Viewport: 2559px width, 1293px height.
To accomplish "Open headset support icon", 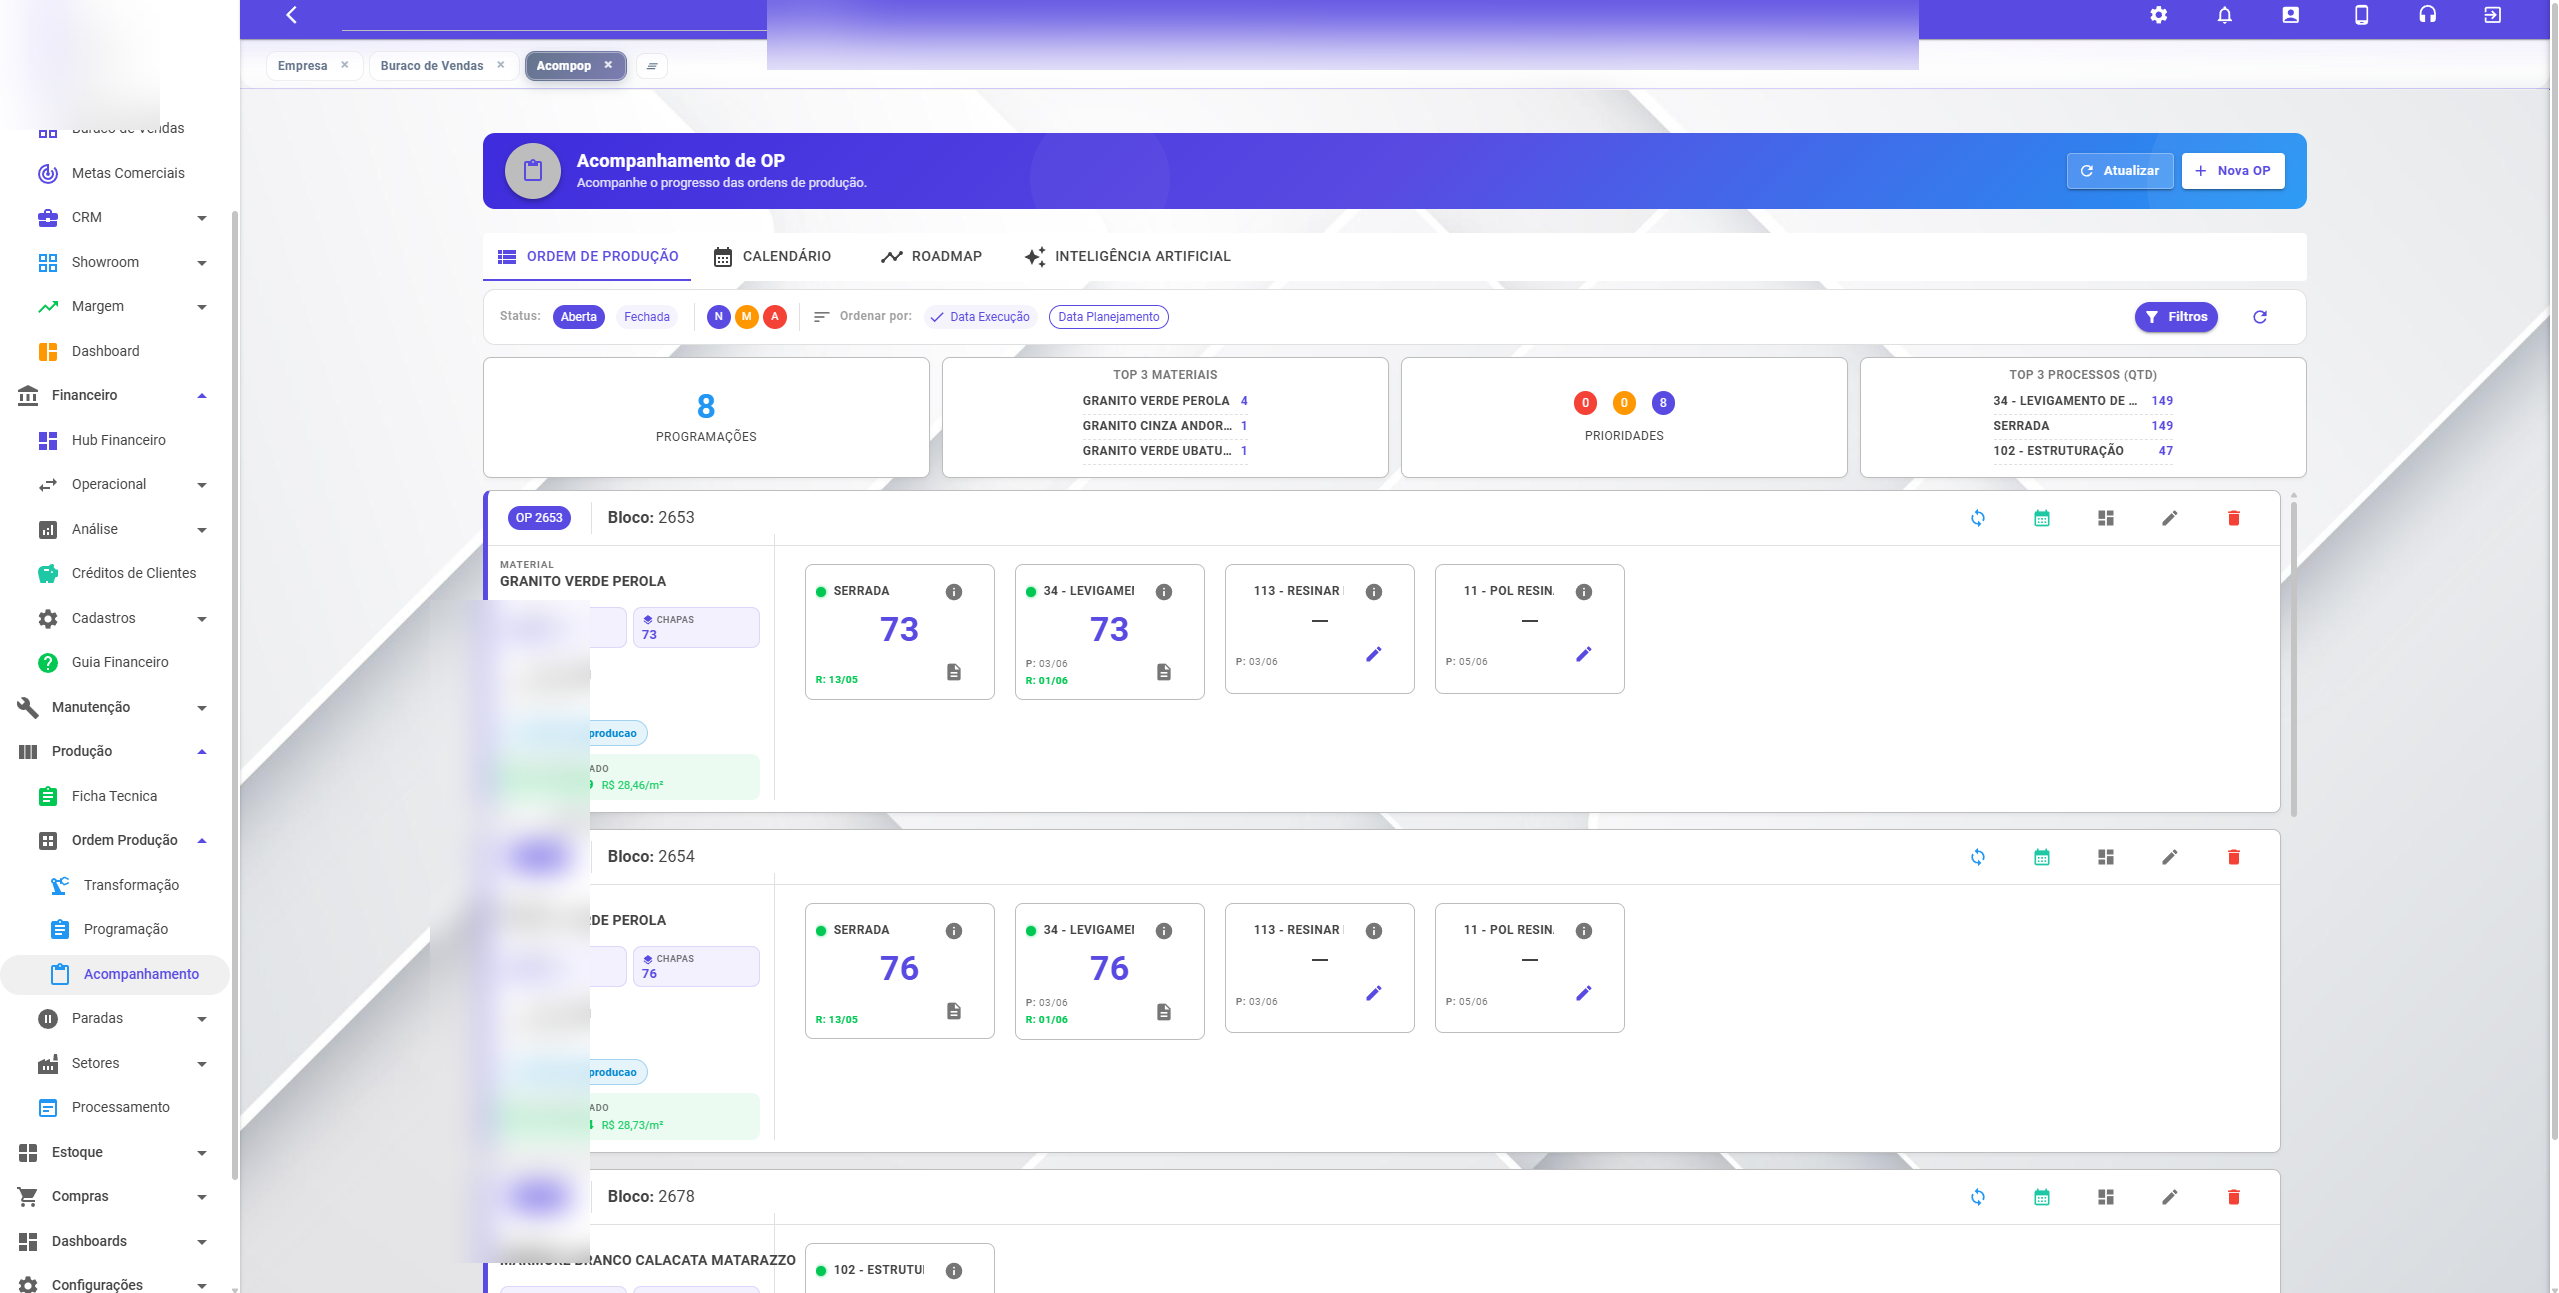I will pyautogui.click(x=2427, y=15).
